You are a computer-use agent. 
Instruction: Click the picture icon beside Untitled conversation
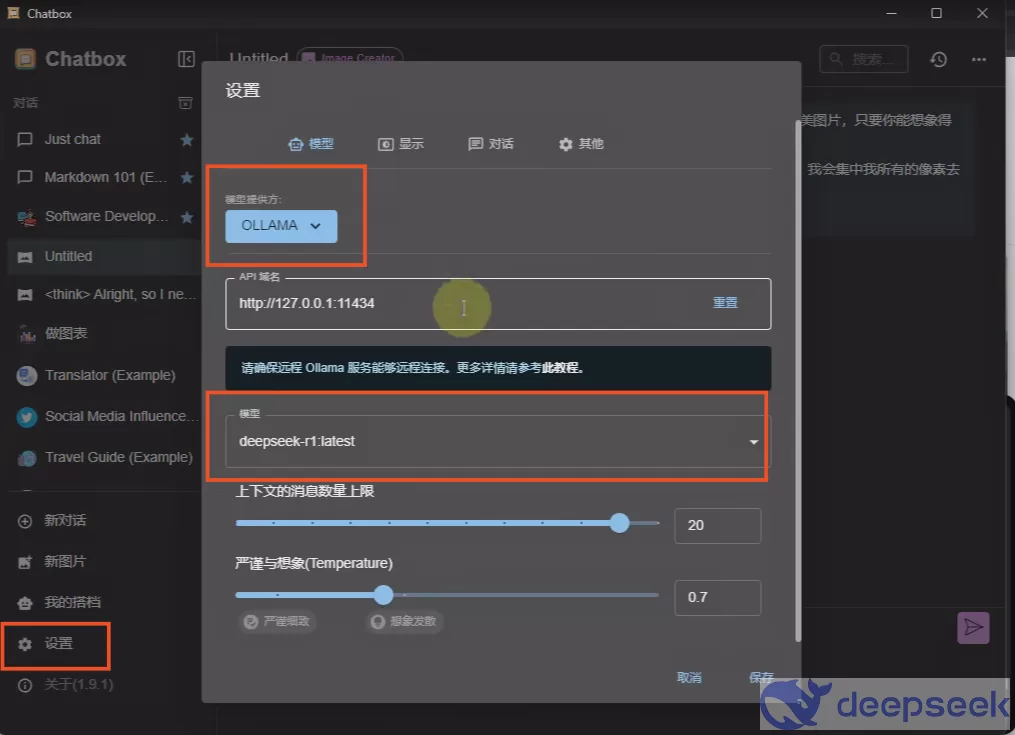[25, 258]
